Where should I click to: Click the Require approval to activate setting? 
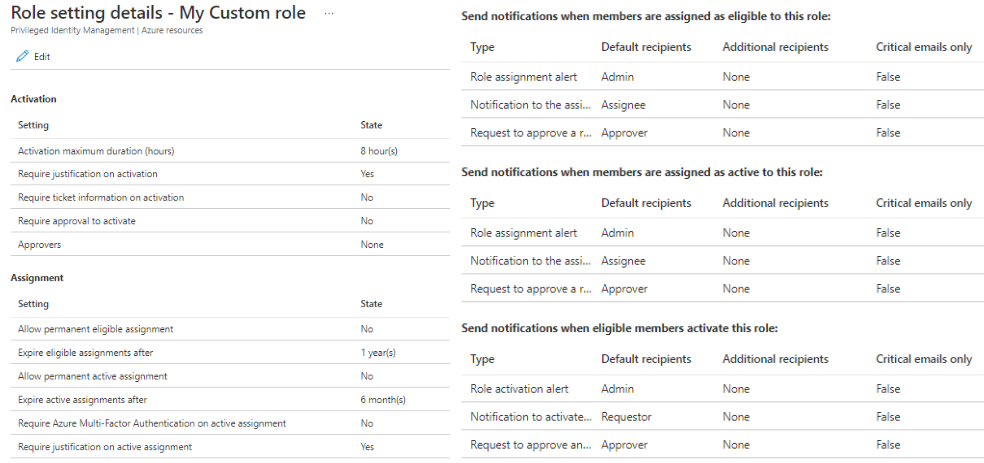(76, 221)
